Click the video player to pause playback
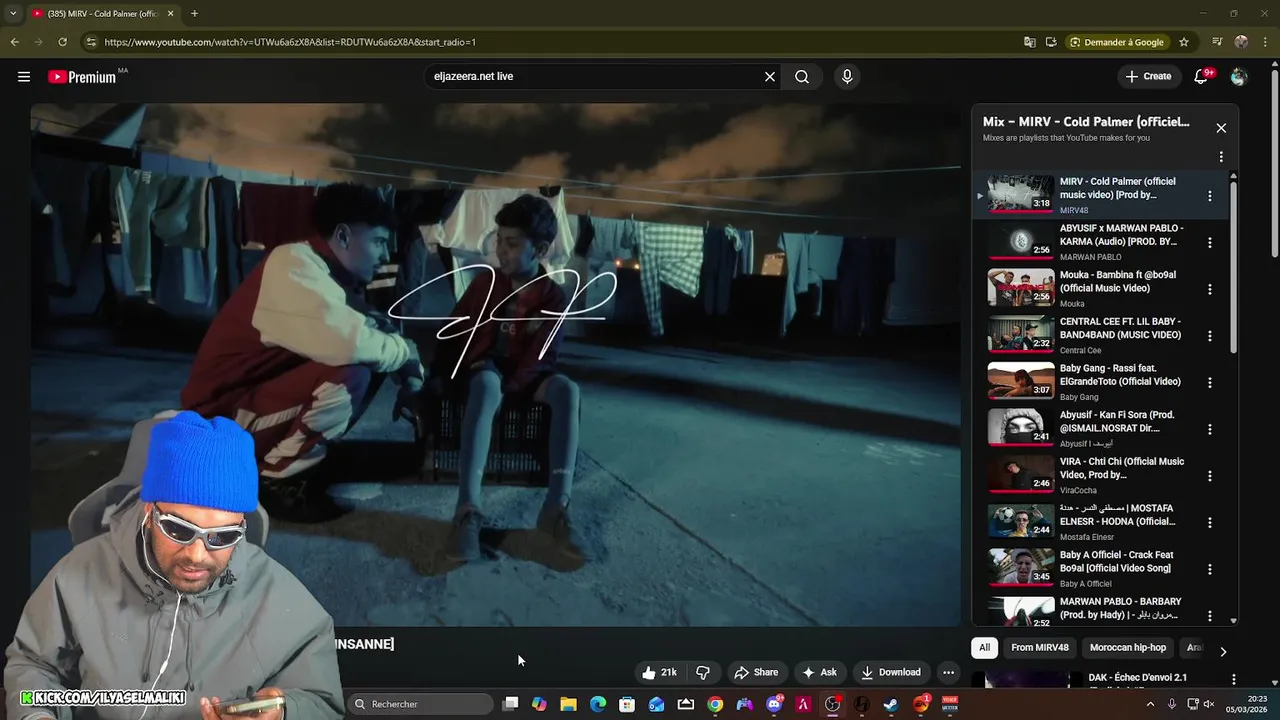Viewport: 1280px width, 720px height. (496, 365)
